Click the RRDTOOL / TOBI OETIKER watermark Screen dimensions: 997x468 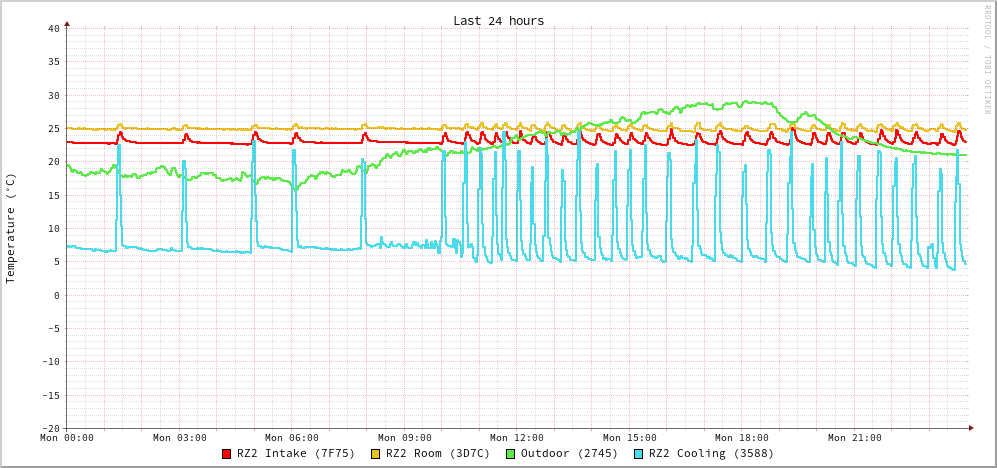(986, 60)
